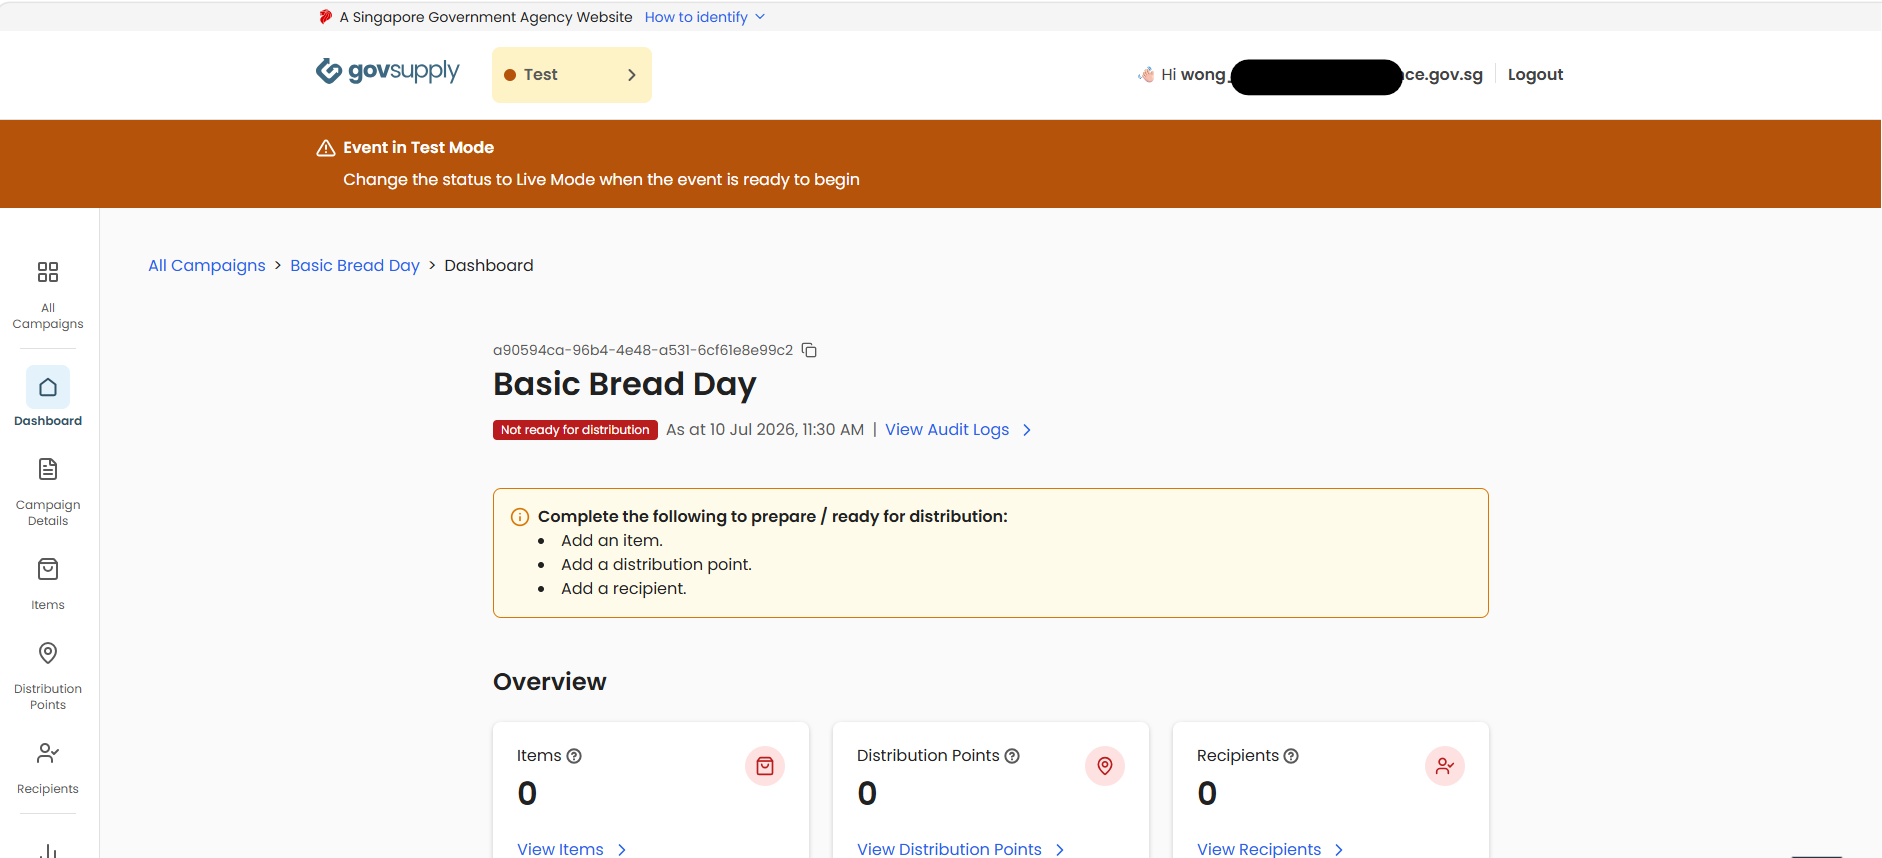
Task: Click the Items help question mark icon
Action: click(x=574, y=756)
